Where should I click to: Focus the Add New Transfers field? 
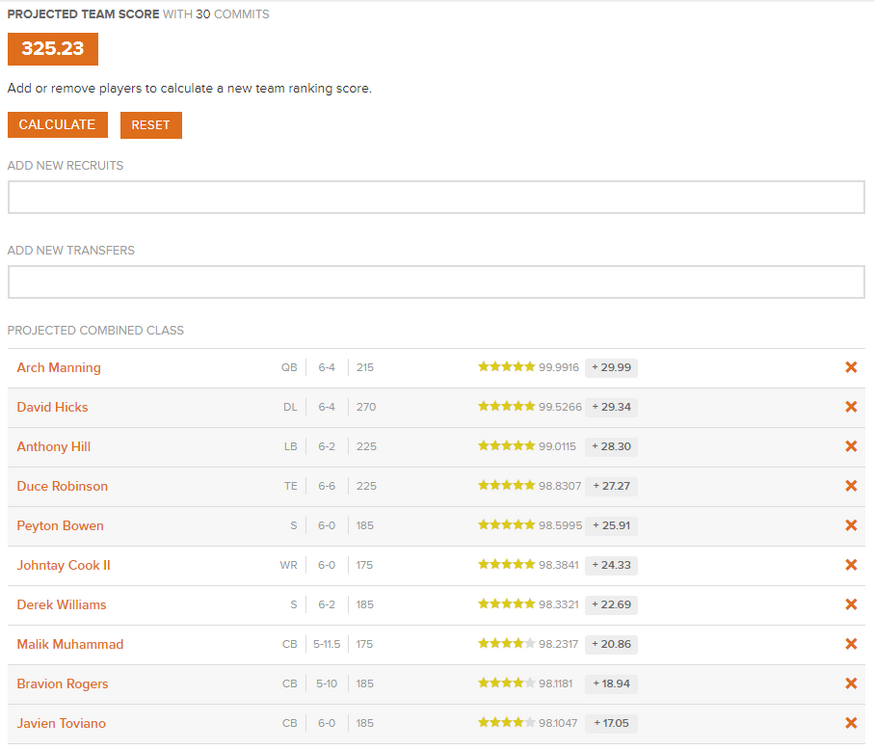point(436,282)
